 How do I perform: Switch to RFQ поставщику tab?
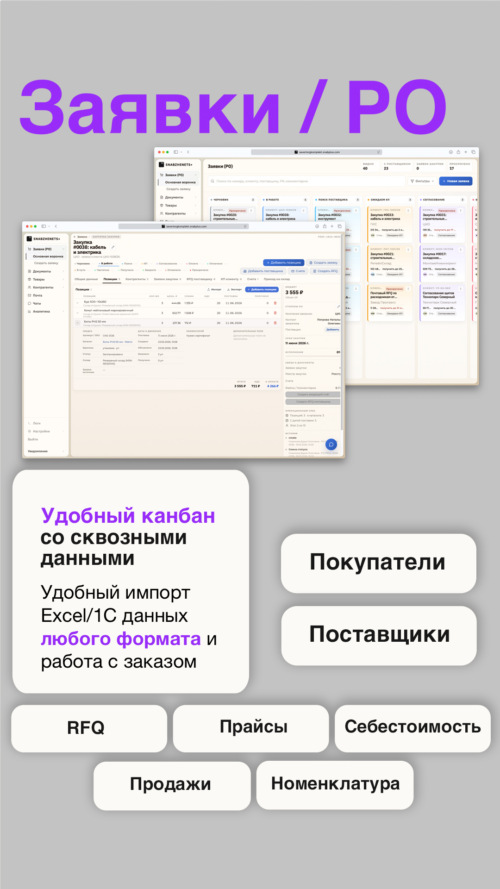click(x=201, y=279)
